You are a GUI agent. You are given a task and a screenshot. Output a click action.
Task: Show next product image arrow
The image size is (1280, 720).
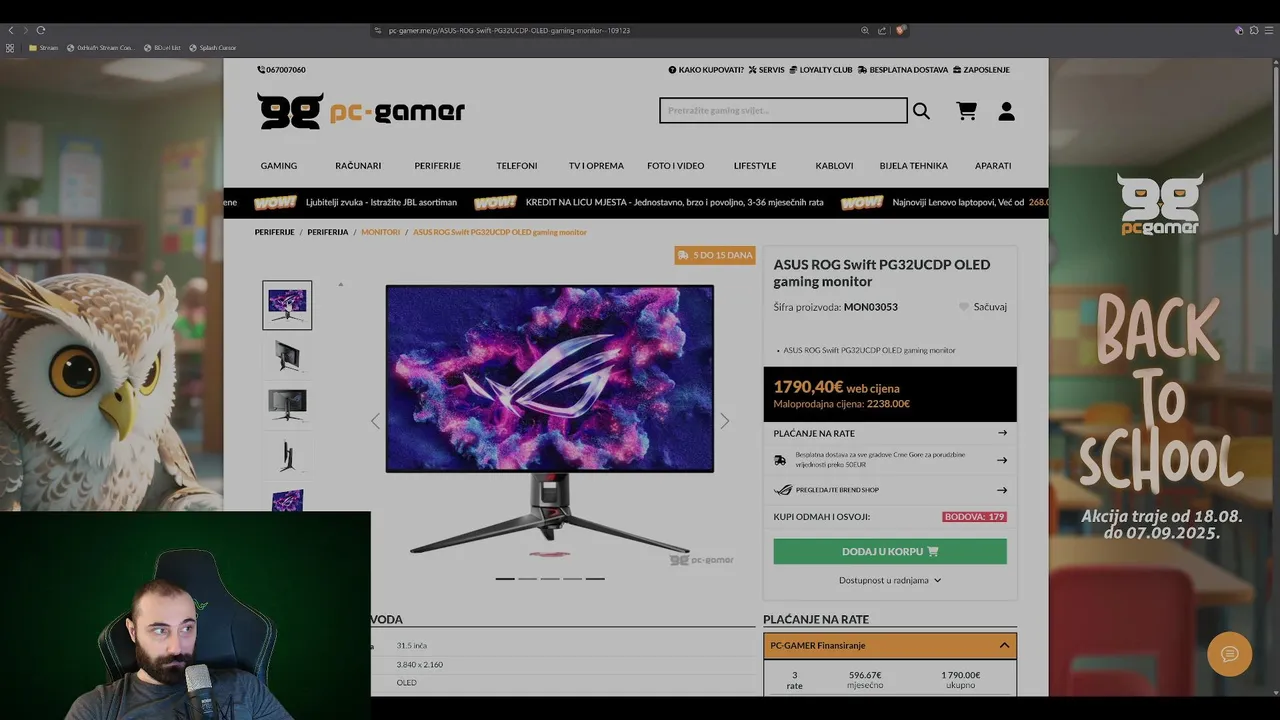tap(725, 421)
